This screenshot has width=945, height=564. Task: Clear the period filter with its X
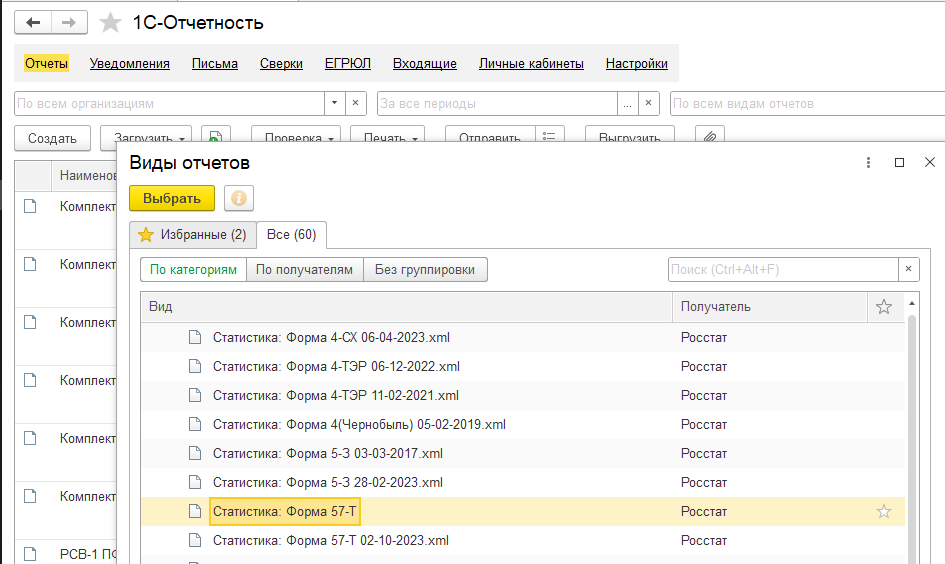(x=648, y=104)
